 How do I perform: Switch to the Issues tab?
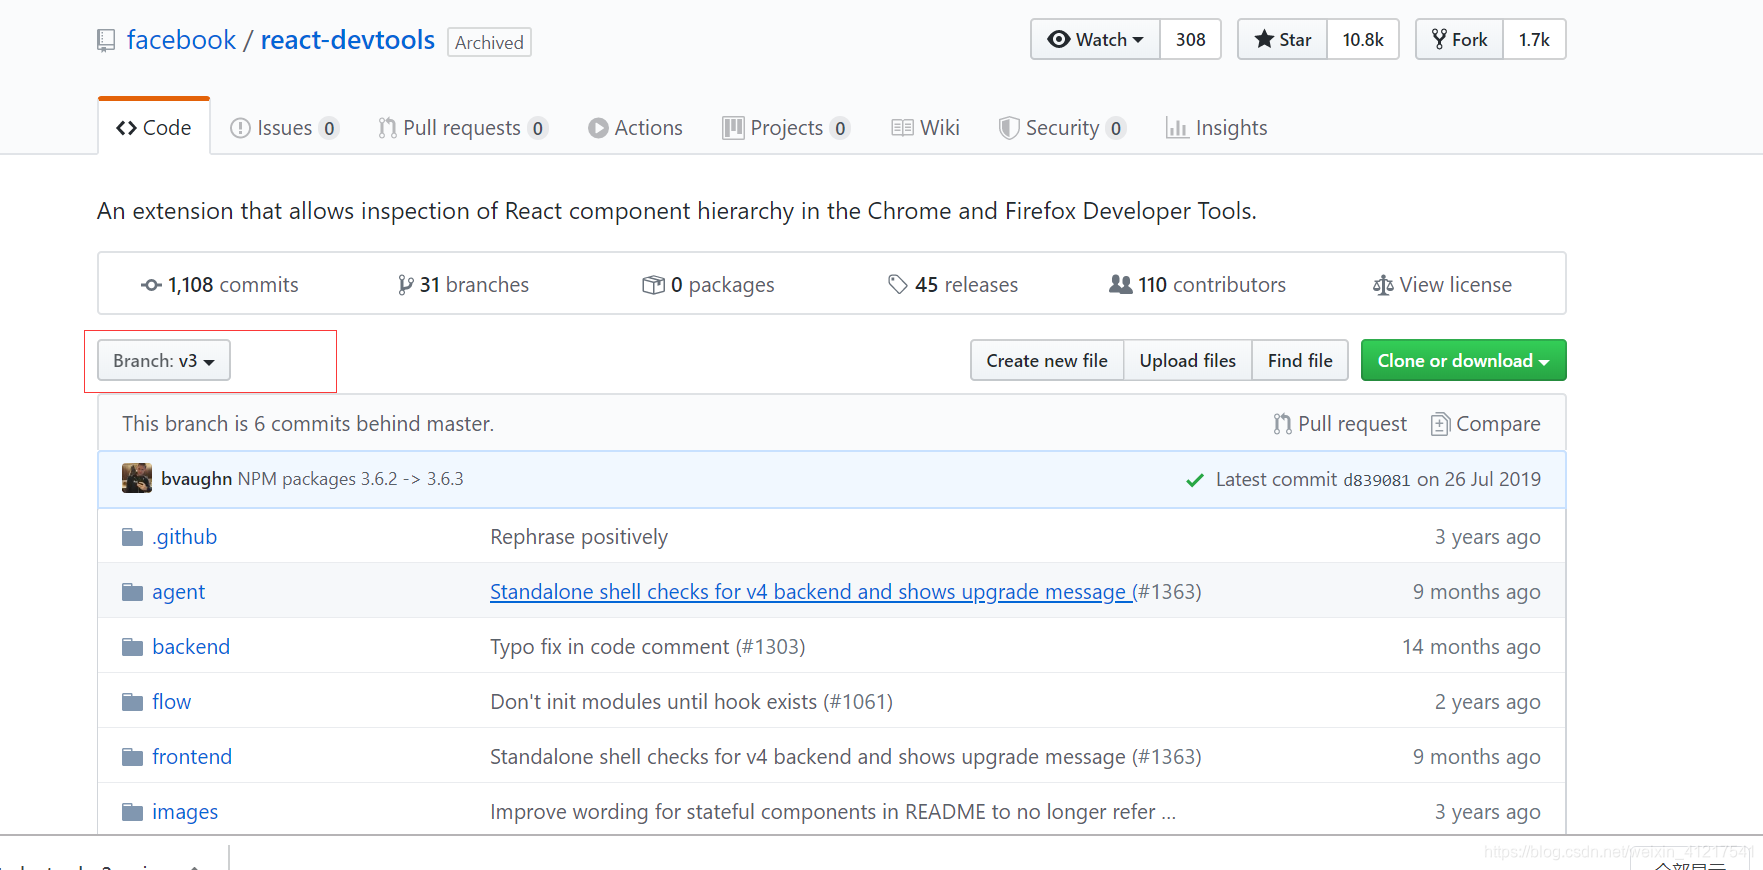tap(284, 128)
